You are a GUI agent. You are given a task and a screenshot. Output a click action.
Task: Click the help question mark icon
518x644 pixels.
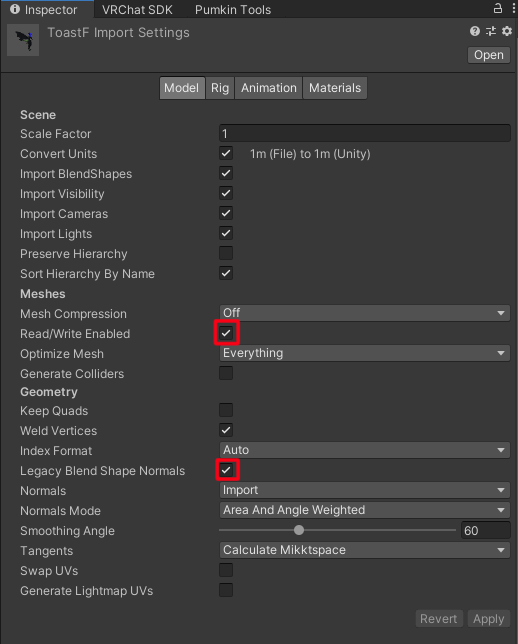coord(475,31)
